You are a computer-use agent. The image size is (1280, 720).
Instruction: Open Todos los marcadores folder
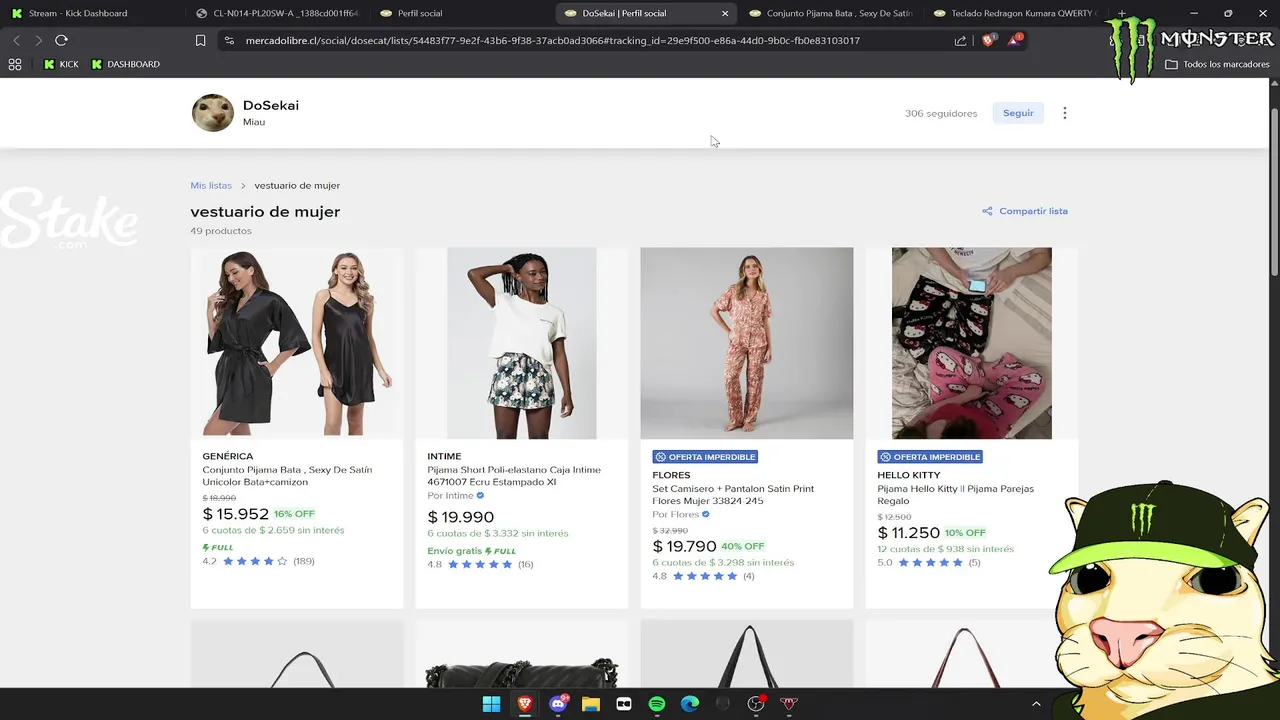coord(1217,64)
